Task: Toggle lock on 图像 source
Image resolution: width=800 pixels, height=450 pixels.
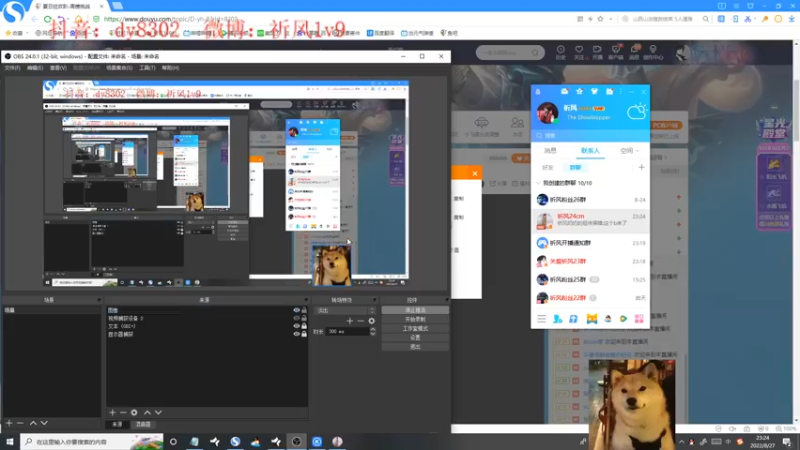Action: click(x=304, y=310)
